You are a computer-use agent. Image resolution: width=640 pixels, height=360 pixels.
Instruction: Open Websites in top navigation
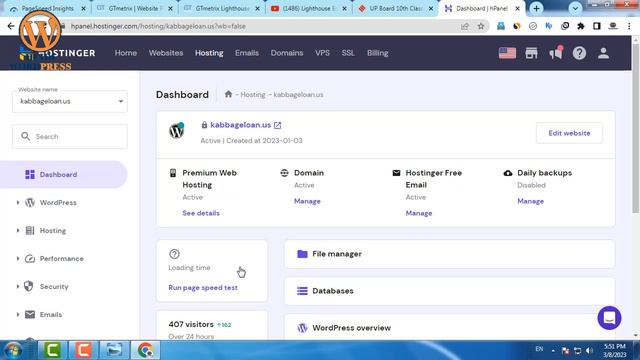(166, 53)
